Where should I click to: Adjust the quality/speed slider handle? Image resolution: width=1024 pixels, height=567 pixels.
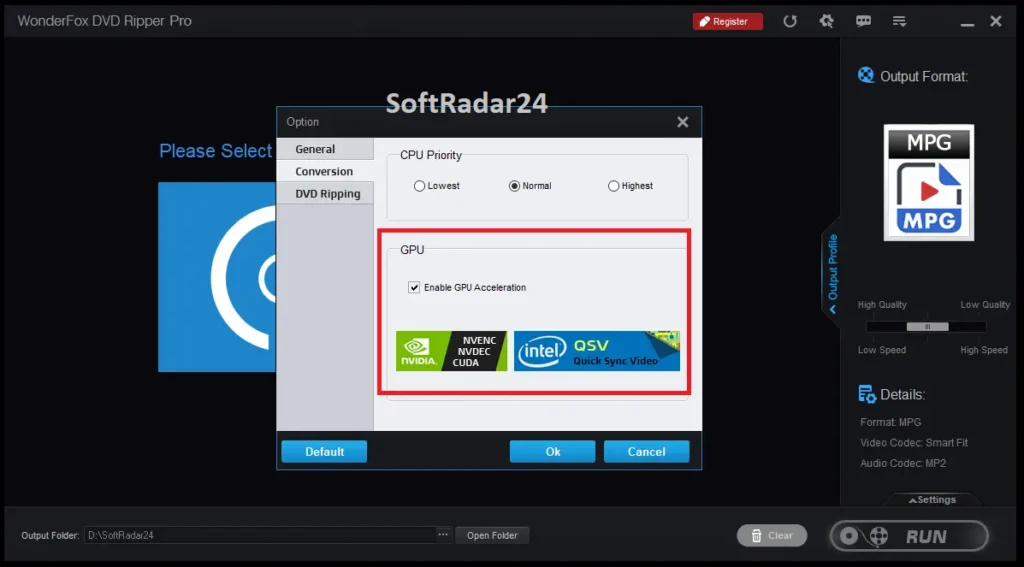[927, 327]
